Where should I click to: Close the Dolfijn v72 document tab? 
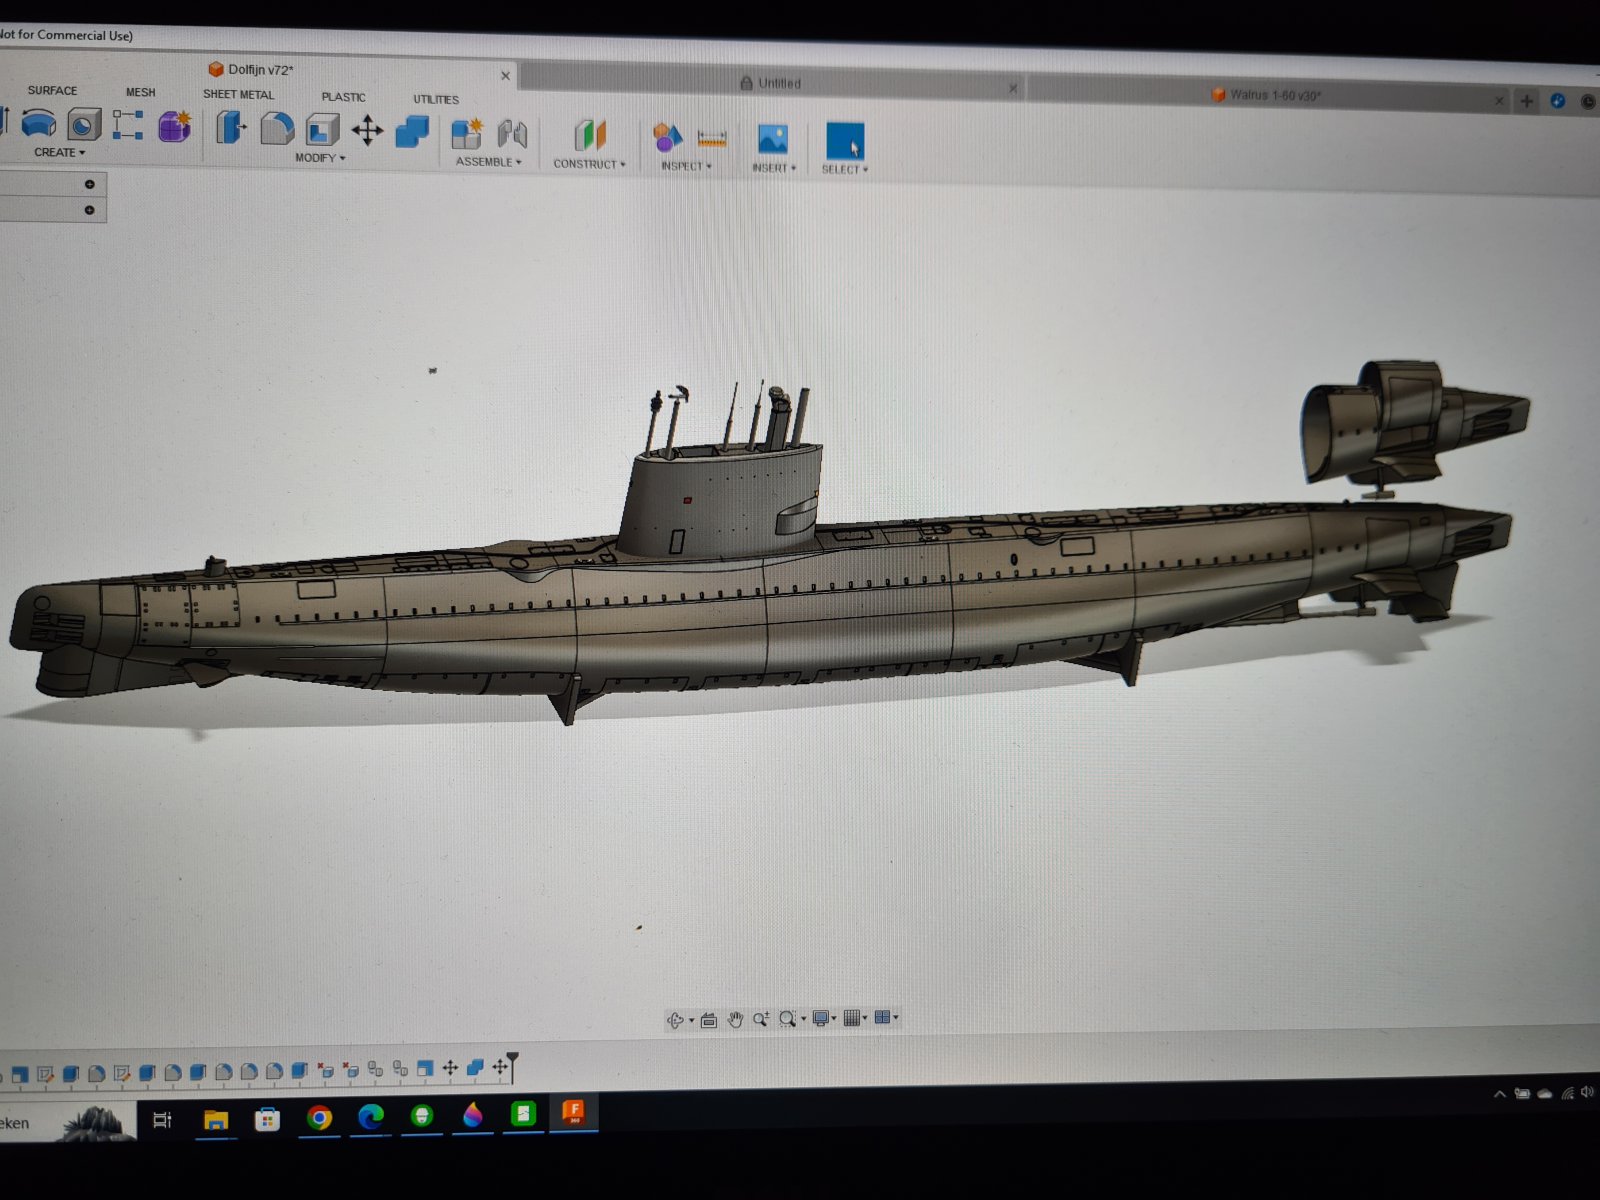click(505, 76)
